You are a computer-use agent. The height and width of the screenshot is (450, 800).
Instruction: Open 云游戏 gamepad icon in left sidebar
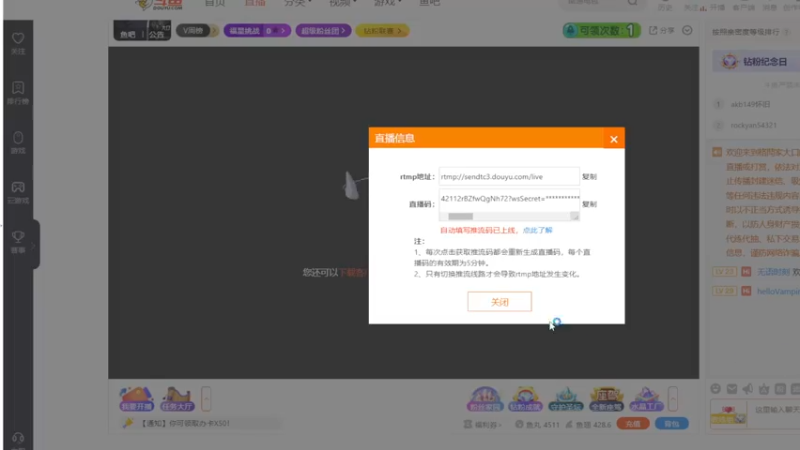click(18, 192)
